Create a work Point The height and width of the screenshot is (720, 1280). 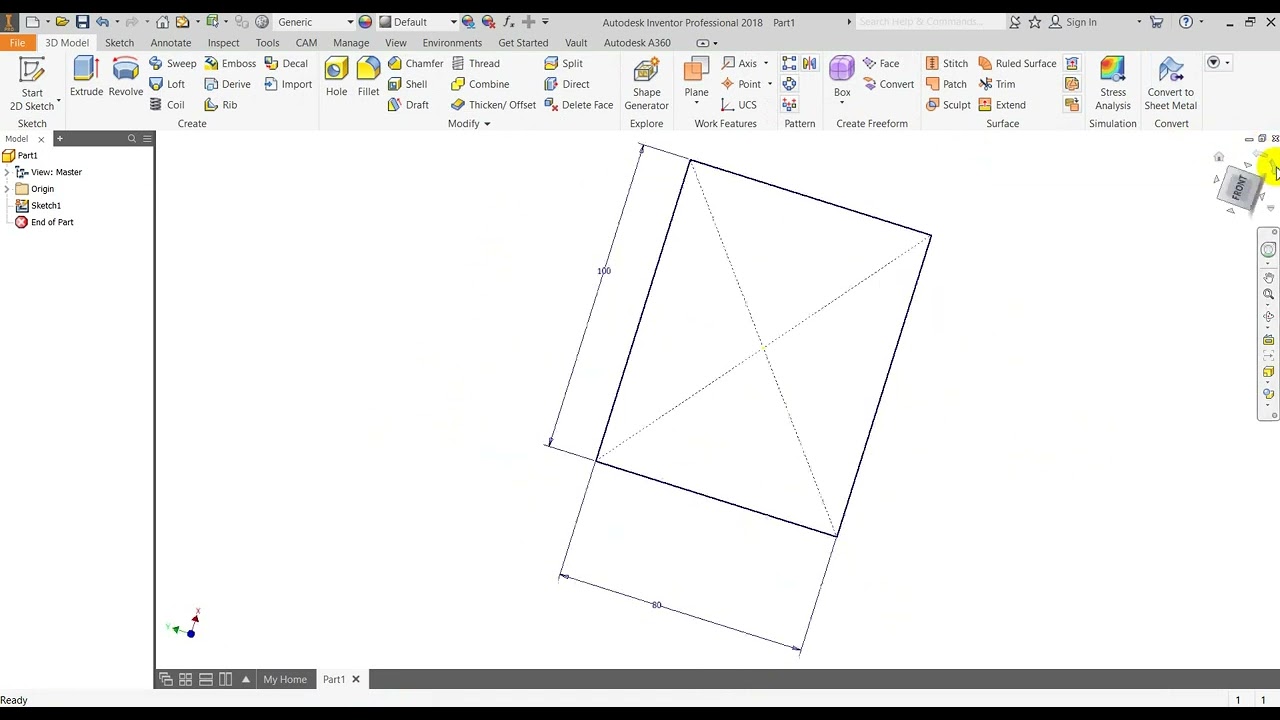point(741,84)
